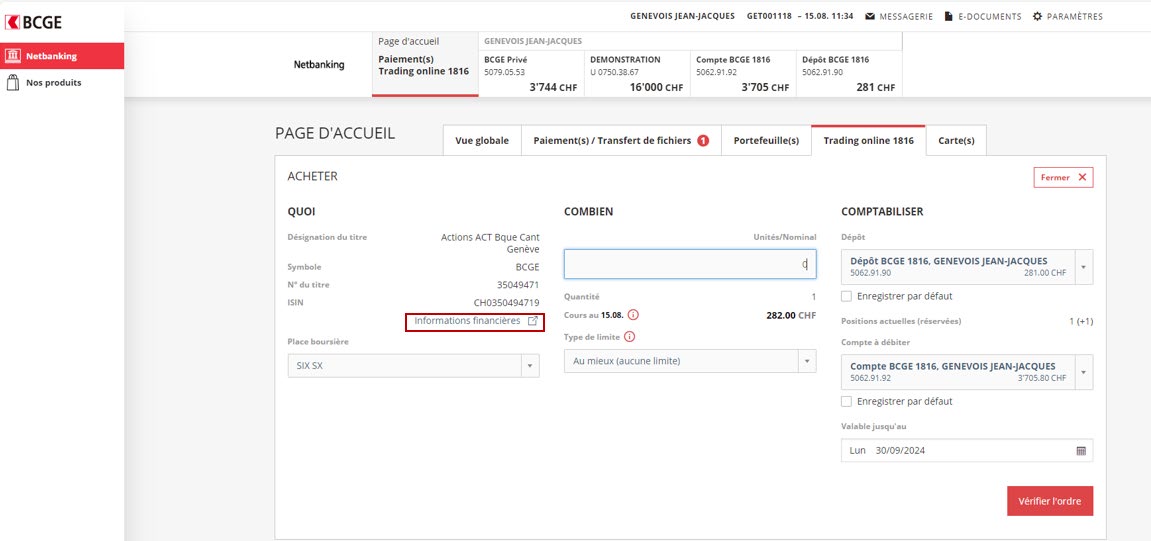1151x541 pixels.
Task: Click the red notification badge on Paiement(s) tab
Action: coord(702,141)
